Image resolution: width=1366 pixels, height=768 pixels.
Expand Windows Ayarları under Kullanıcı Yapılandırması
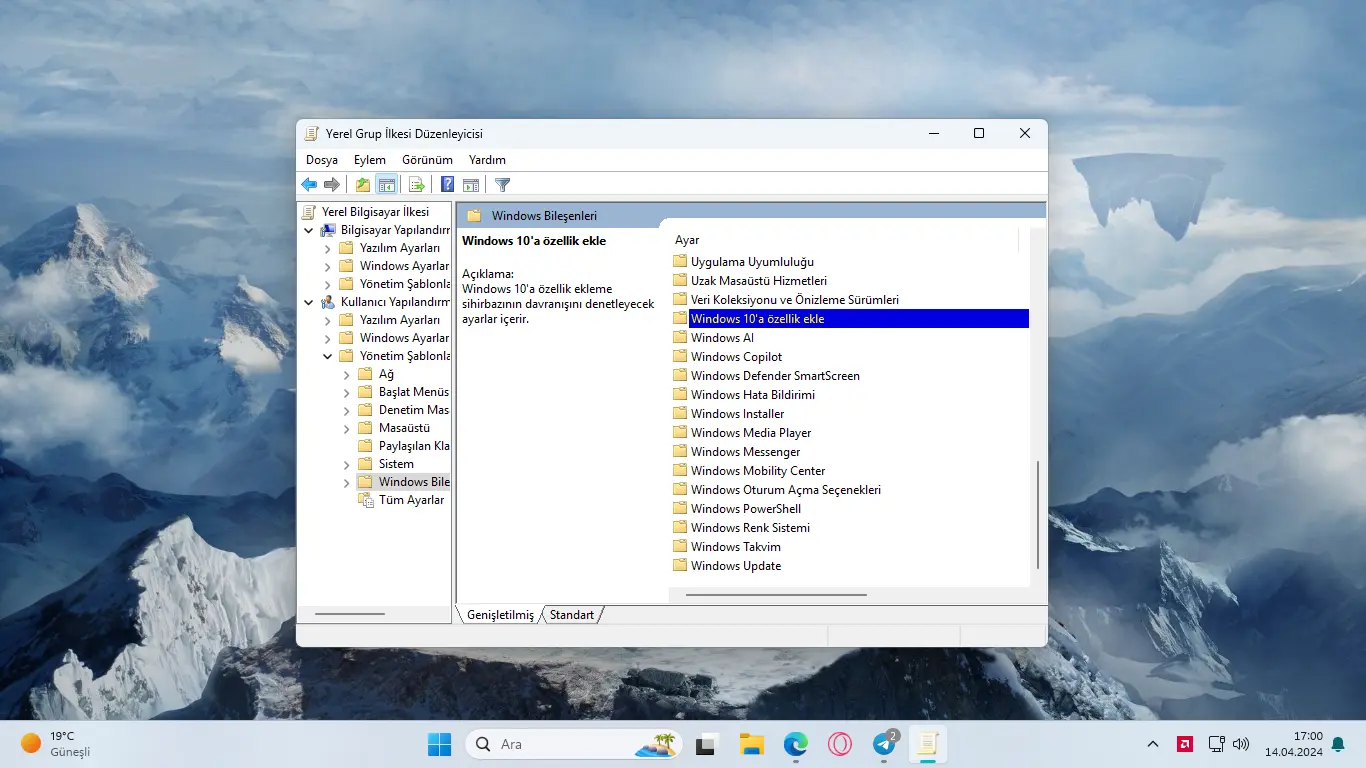point(328,338)
